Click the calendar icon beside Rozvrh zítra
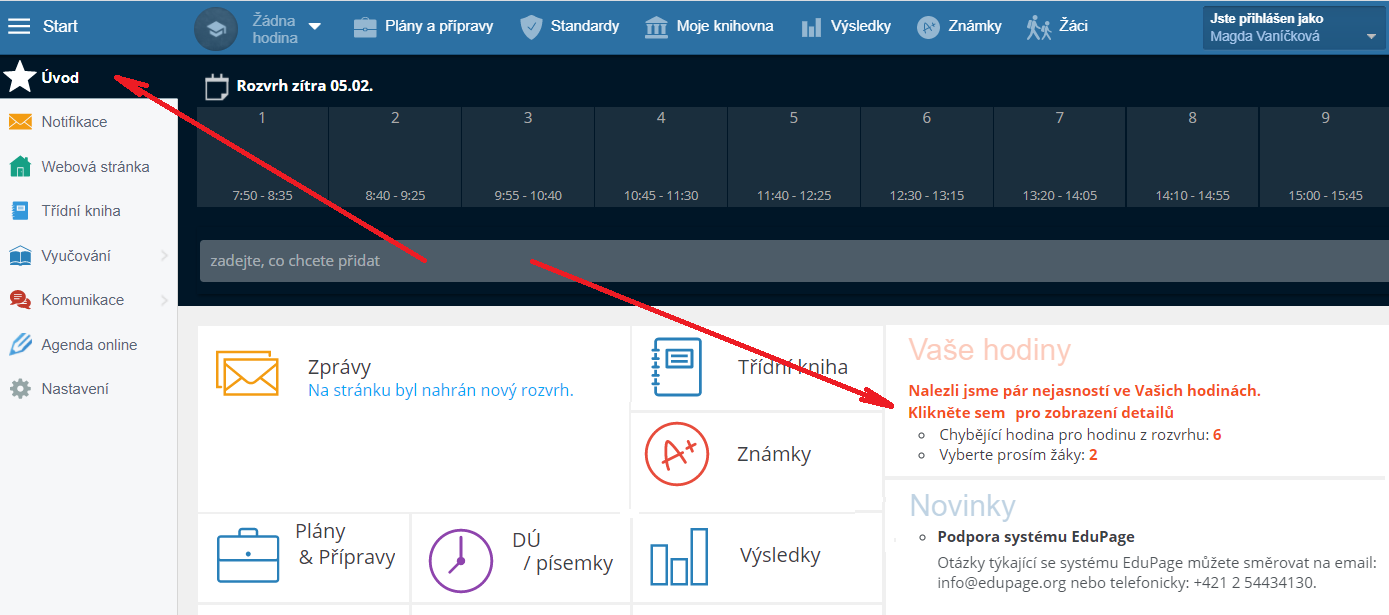Viewport: 1389px width, 615px height. coord(217,87)
